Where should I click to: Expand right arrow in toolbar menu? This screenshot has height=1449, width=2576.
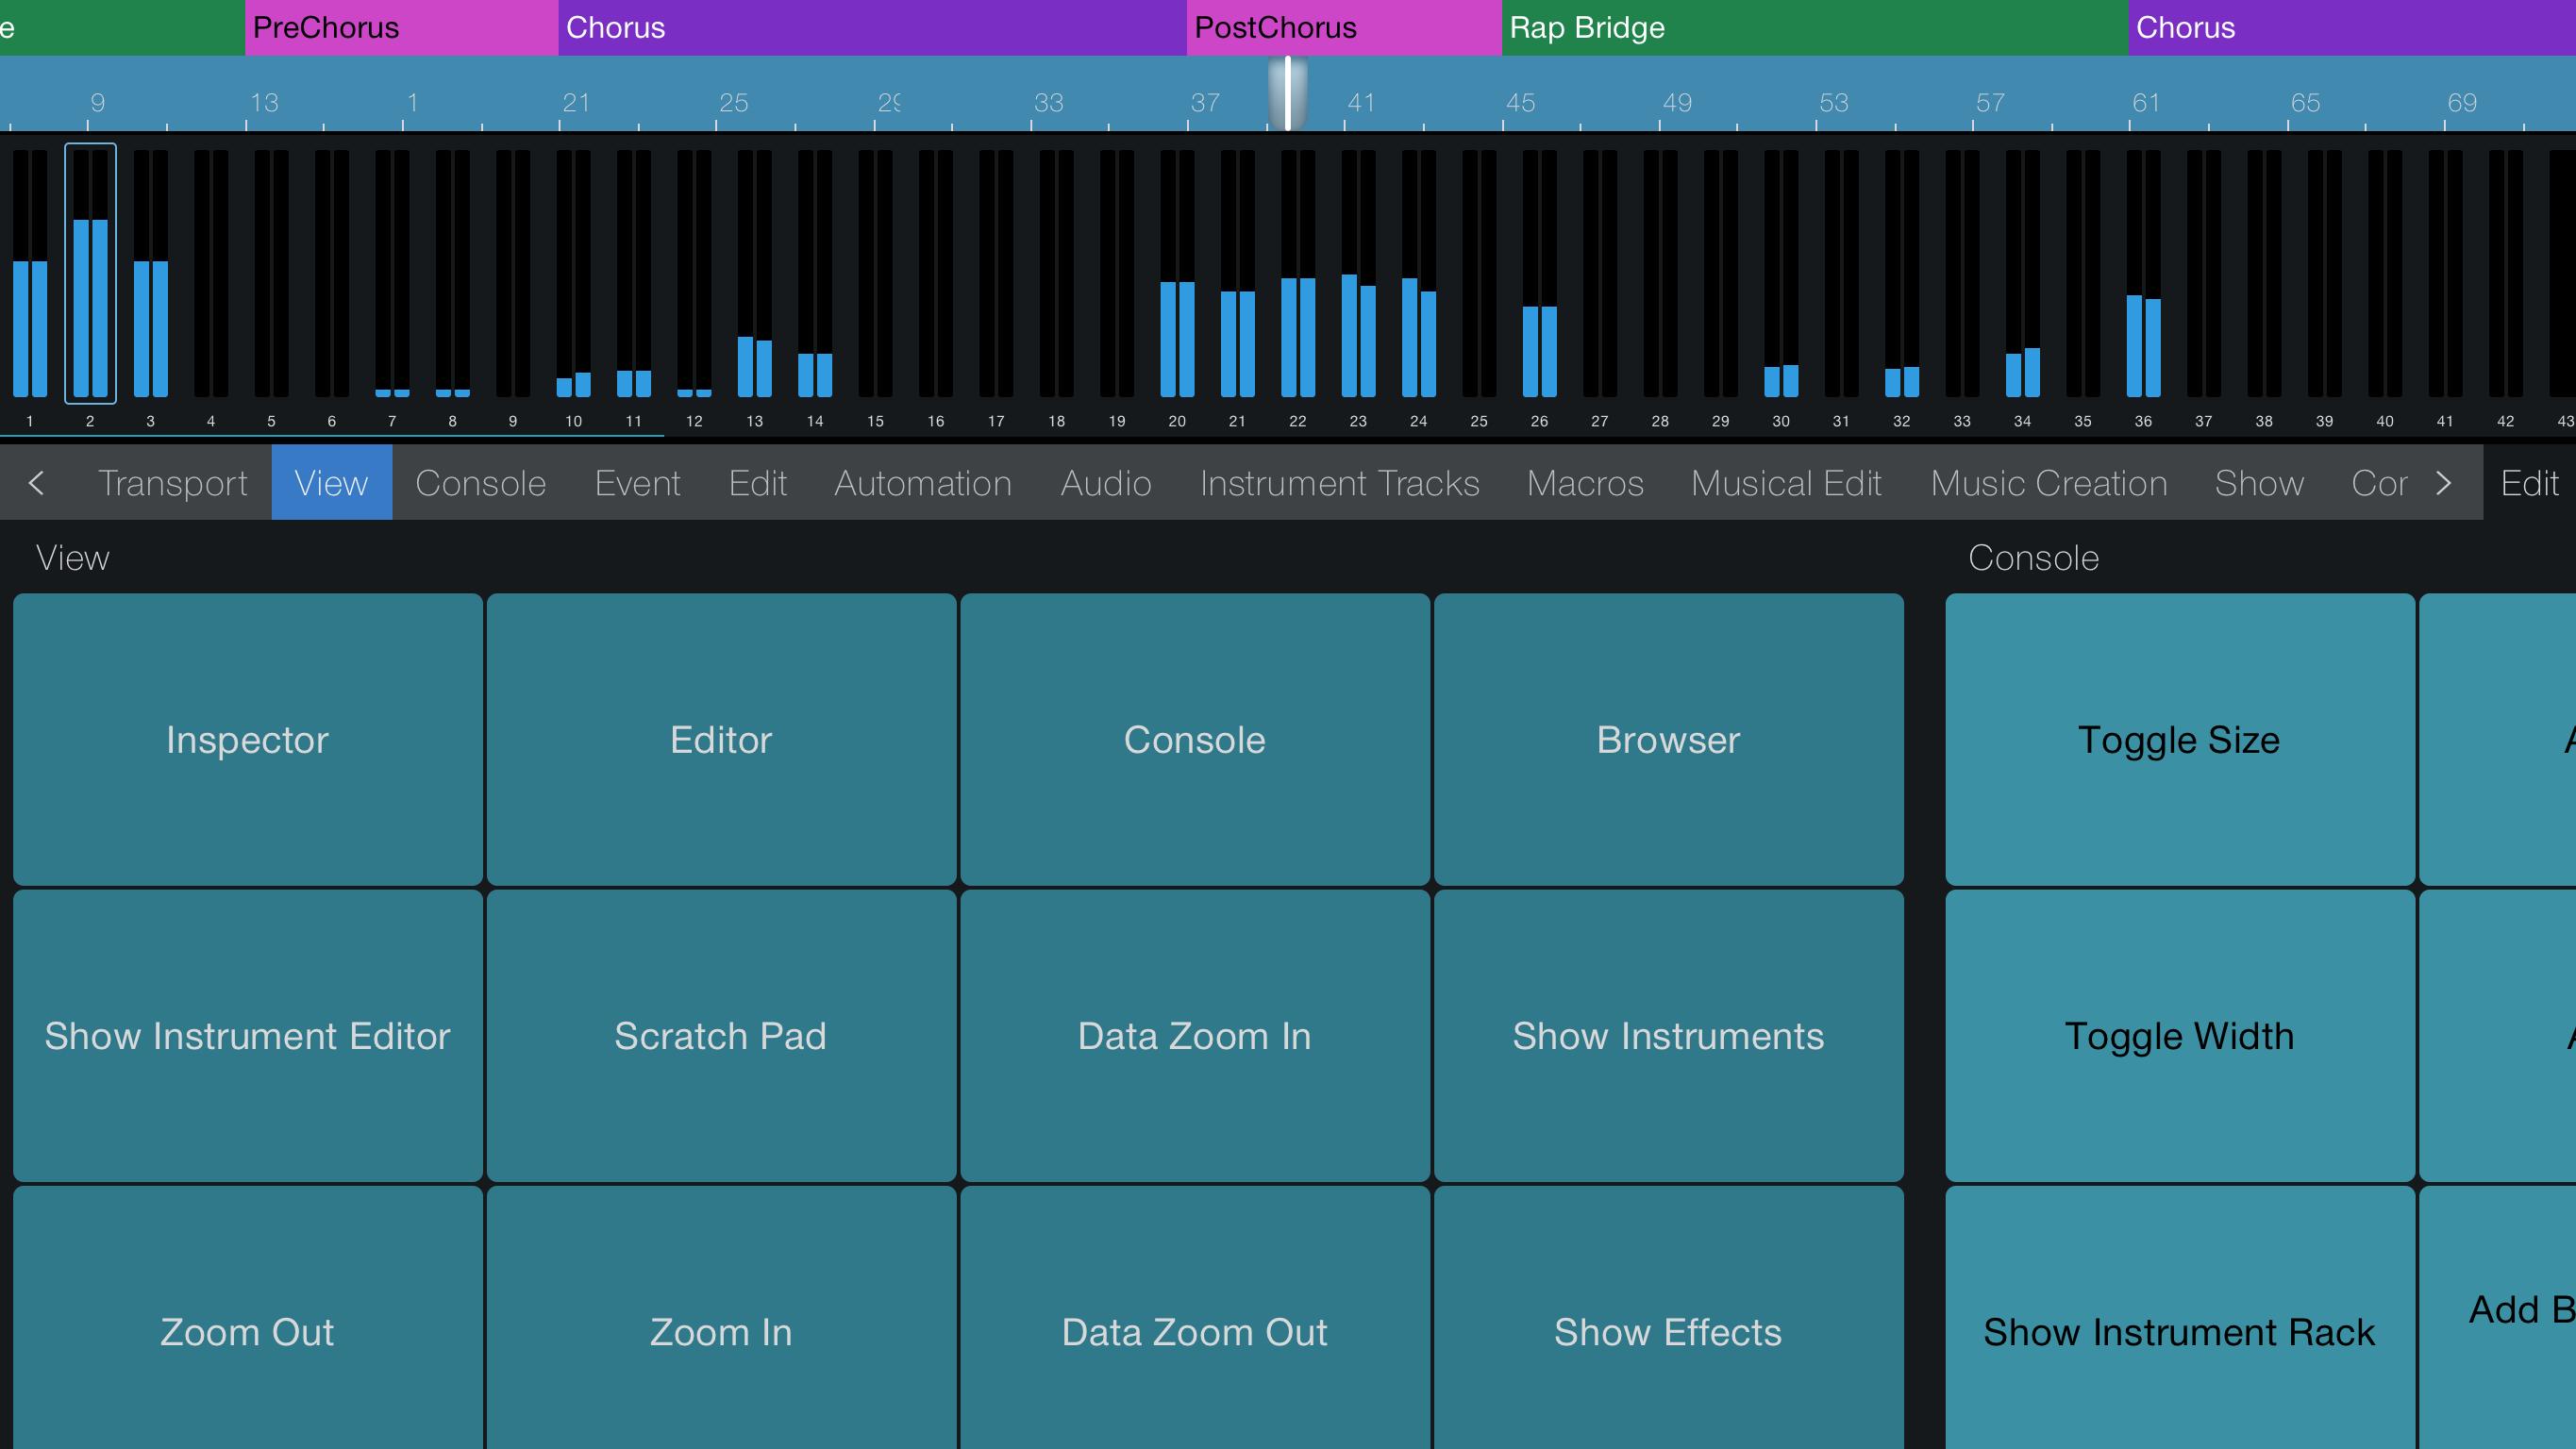coord(2449,483)
